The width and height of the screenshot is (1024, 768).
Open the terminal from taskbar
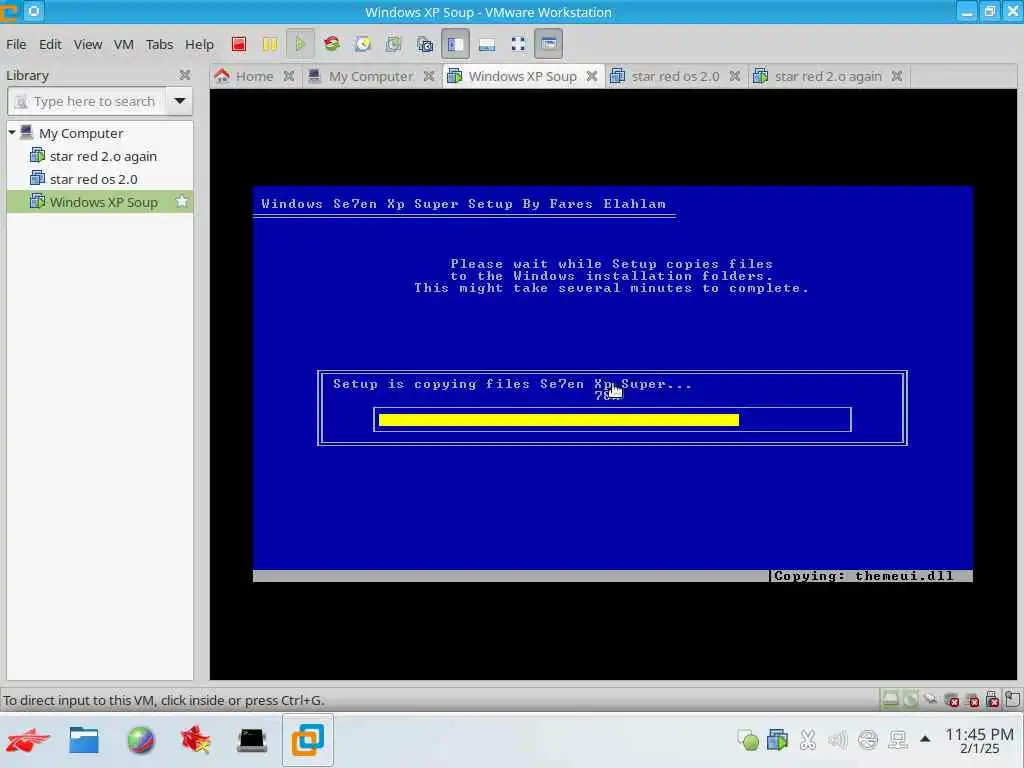point(251,741)
